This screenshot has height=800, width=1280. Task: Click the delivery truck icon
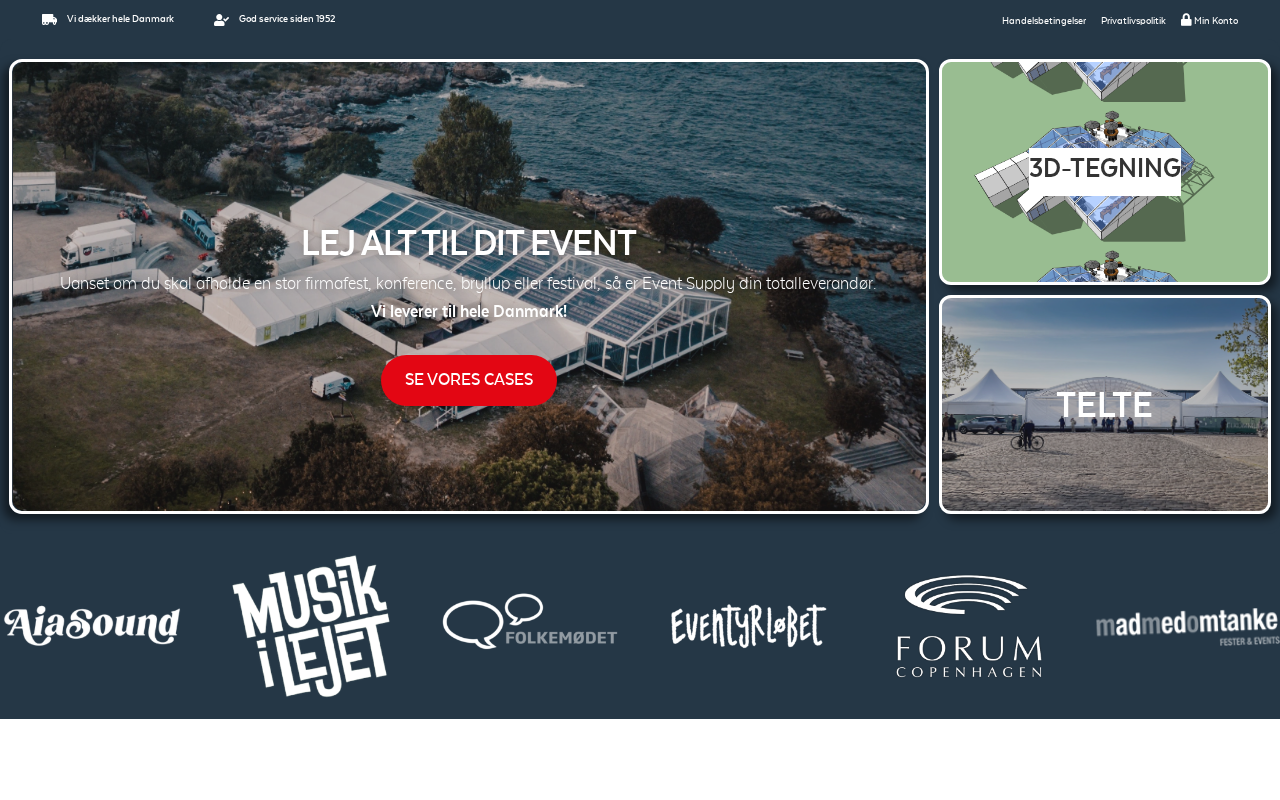coord(49,20)
